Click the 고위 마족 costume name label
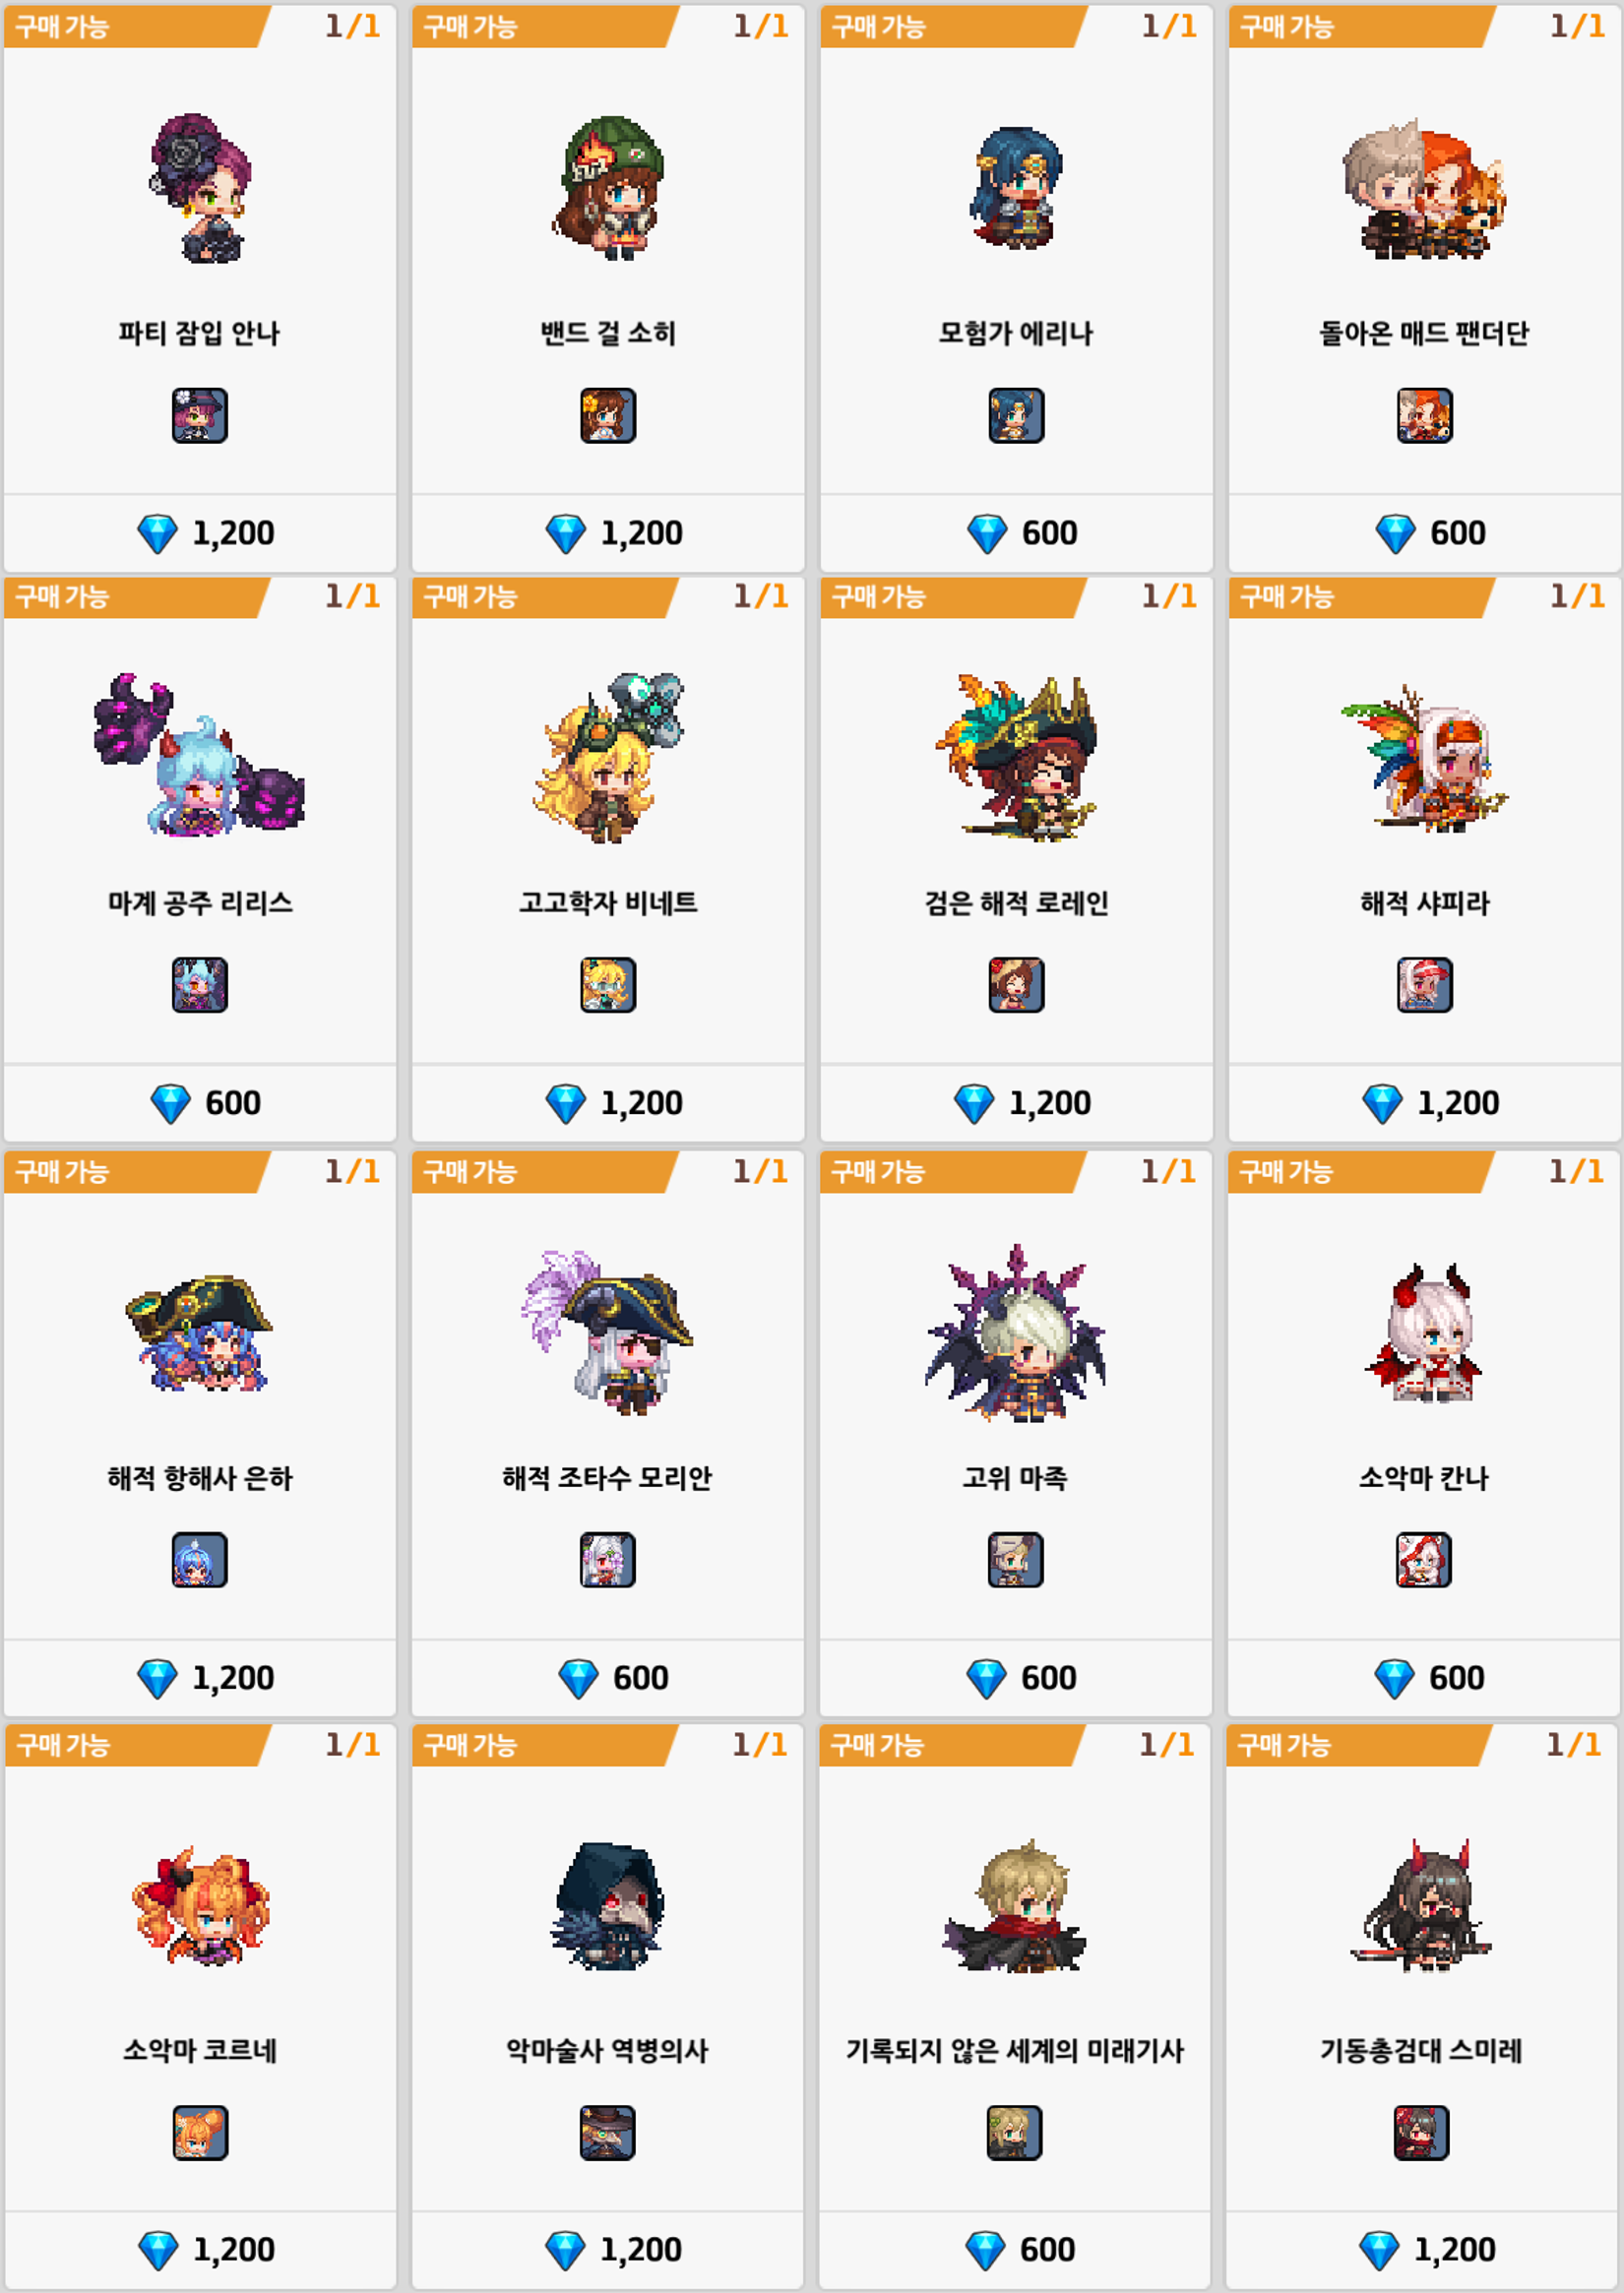The width and height of the screenshot is (1624, 2293). click(x=1015, y=1478)
